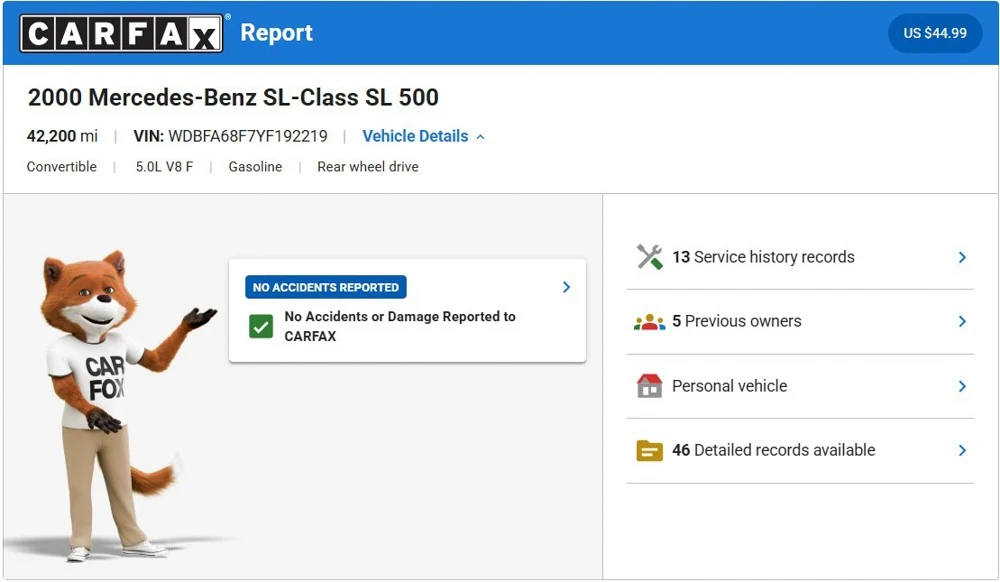
Task: Click the folder Detailed records icon
Action: (649, 451)
